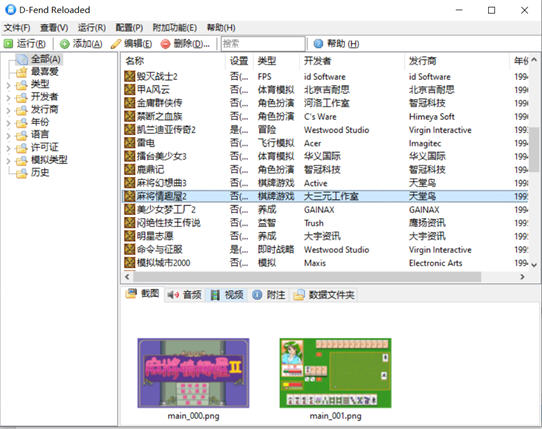The image size is (542, 429).
Task: Click the game icon beside 模拟城市2000
Action: 129,262
